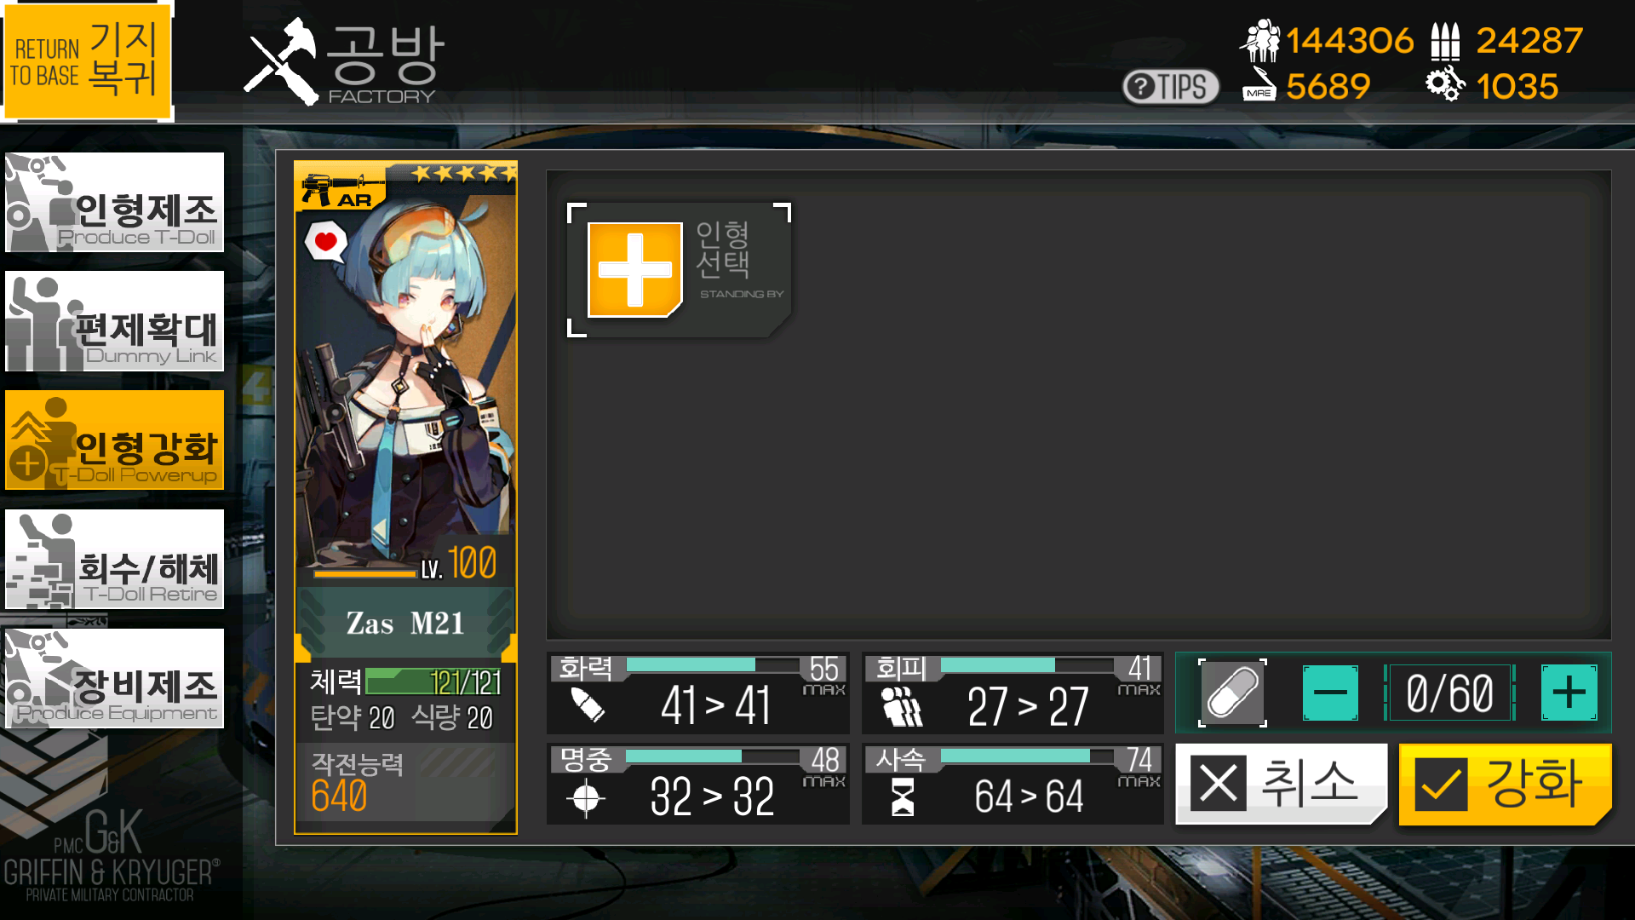Click the 0/60 capsule count field
This screenshot has height=920, width=1635.
(1449, 692)
